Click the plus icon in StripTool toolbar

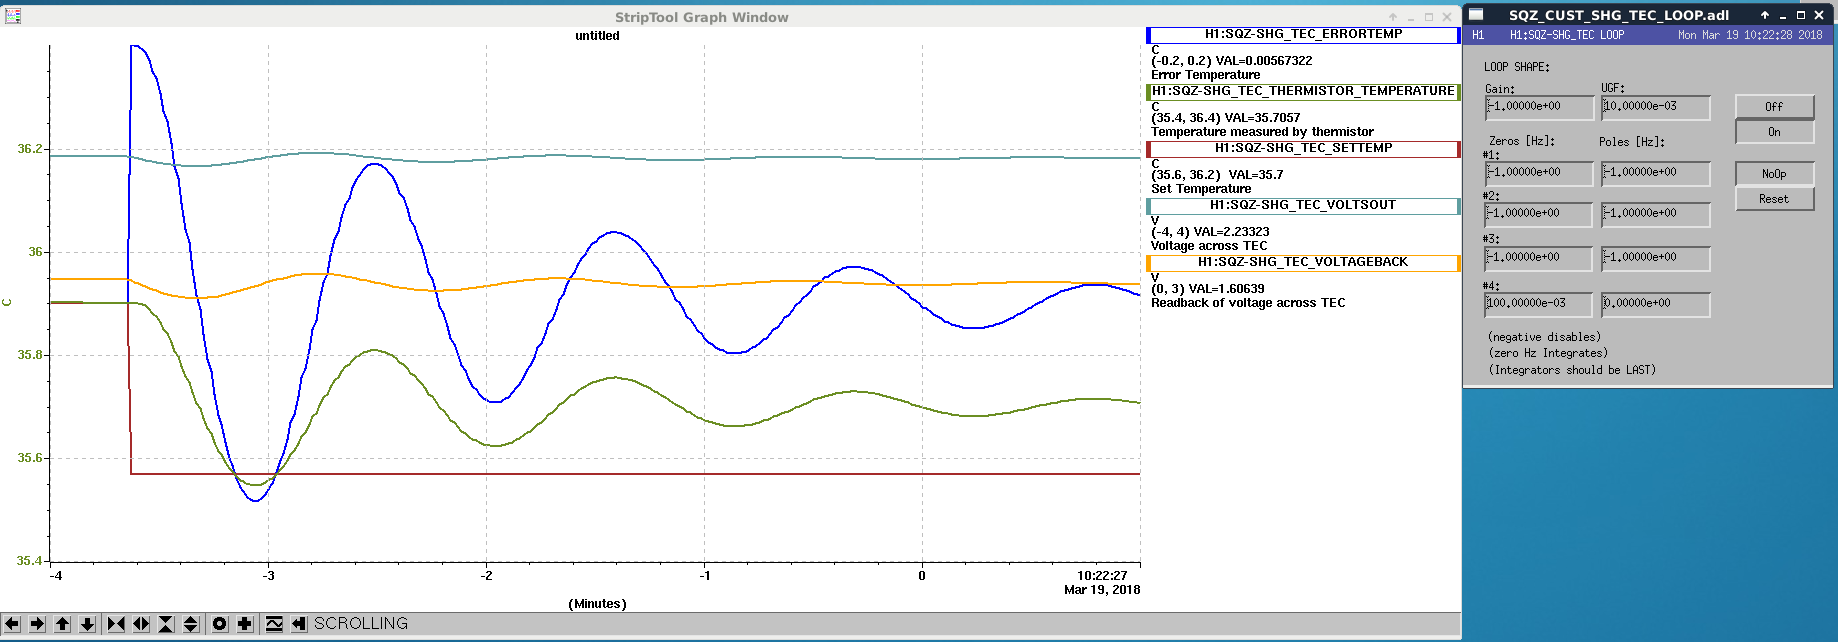point(245,624)
